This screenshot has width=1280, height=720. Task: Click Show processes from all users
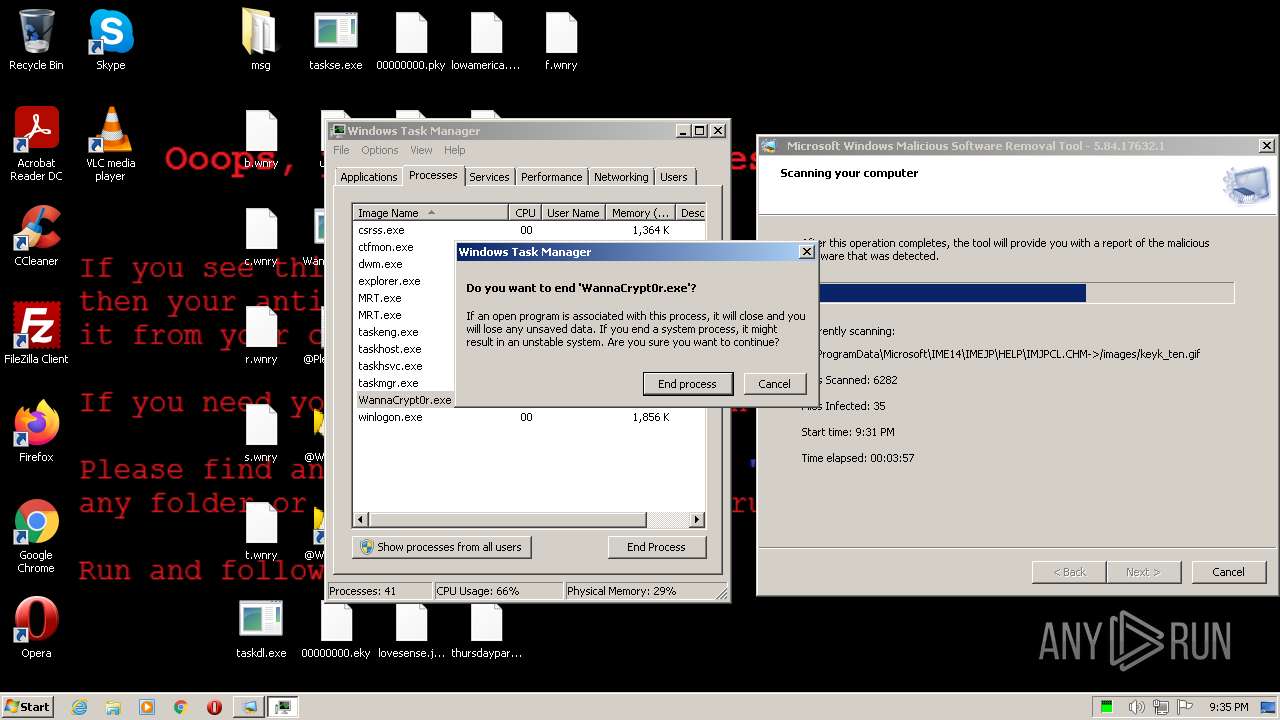(441, 547)
